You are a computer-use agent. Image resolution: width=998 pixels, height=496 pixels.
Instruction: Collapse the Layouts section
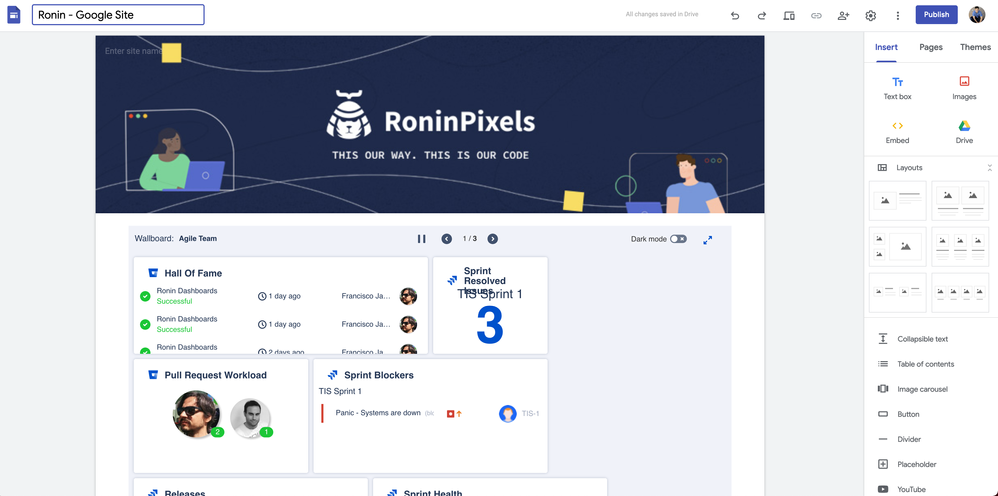990,167
